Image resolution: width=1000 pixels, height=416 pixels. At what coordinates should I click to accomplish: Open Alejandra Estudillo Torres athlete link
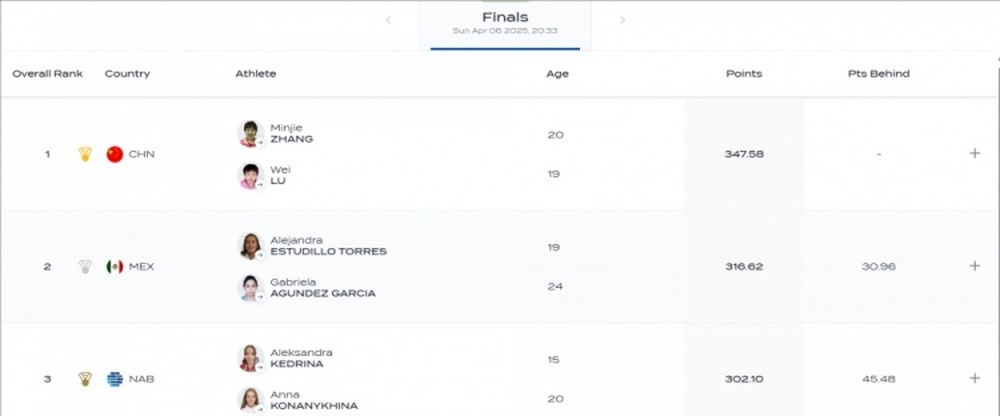pos(328,246)
